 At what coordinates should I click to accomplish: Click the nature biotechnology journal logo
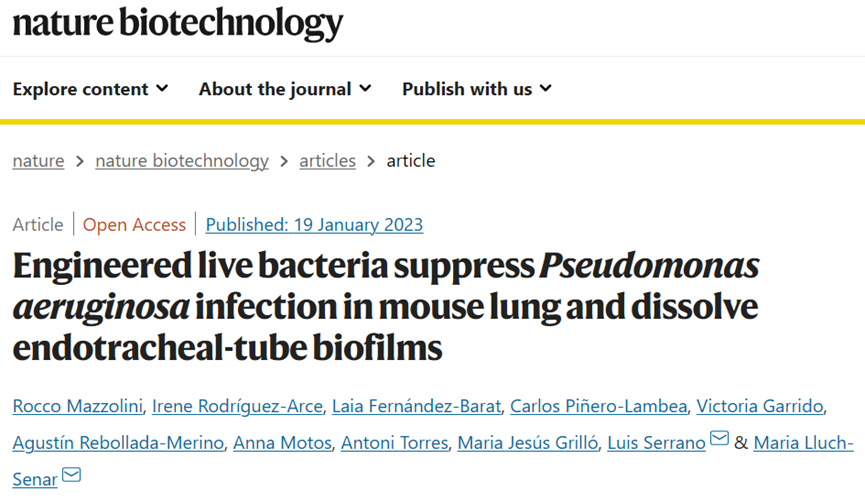[x=178, y=24]
